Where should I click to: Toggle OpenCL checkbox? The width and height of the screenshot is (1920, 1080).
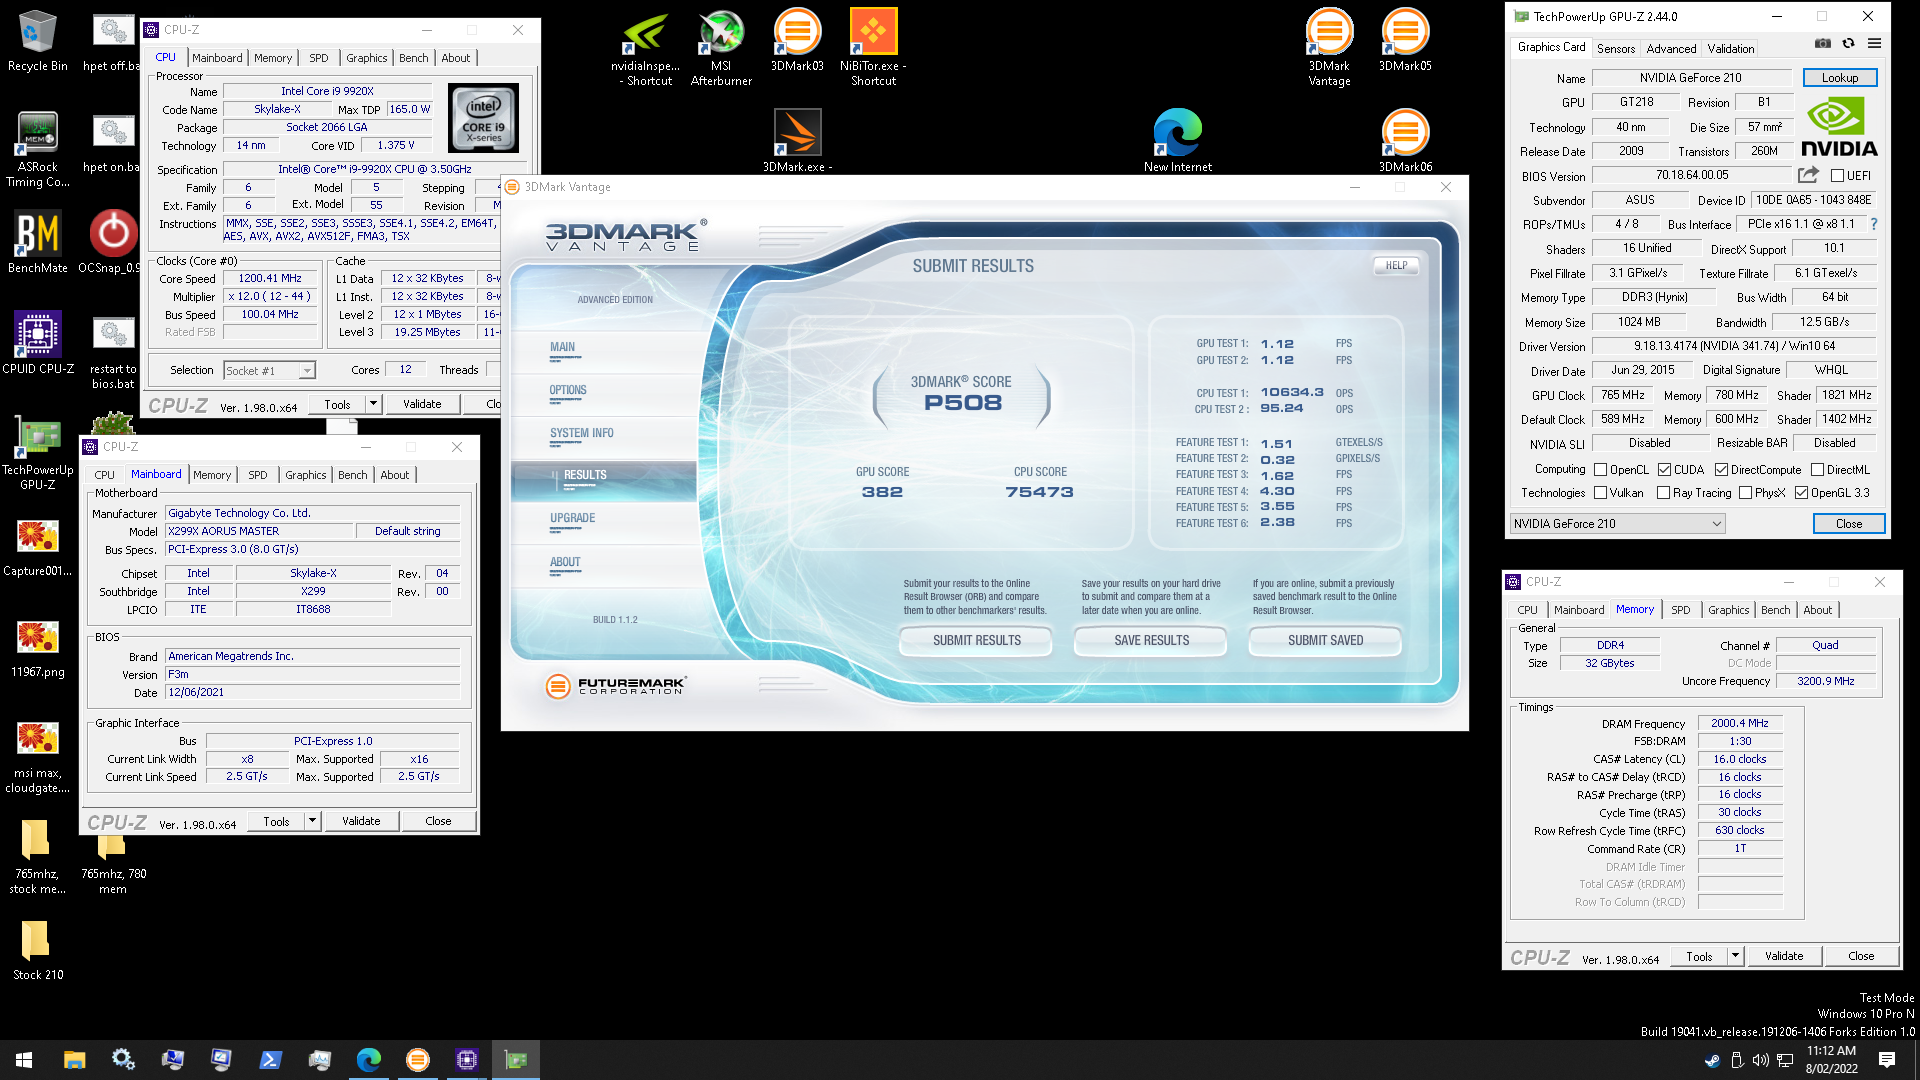point(1600,470)
